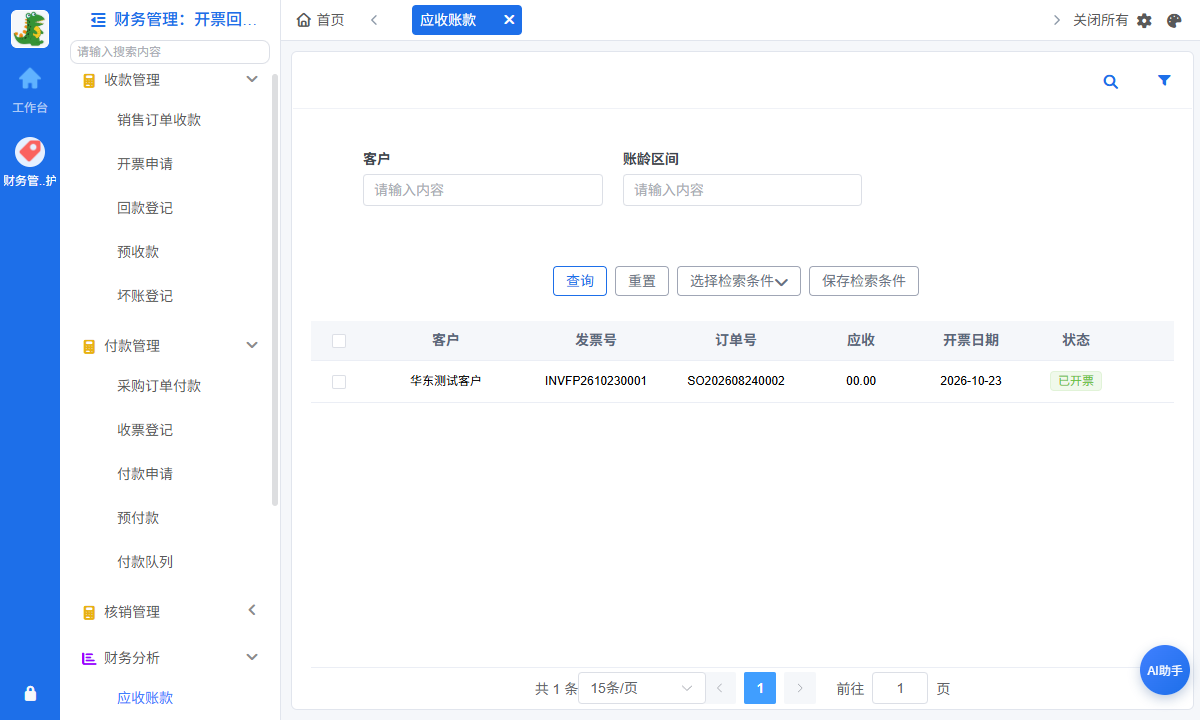Focus the 客户 input field
Image resolution: width=1200 pixels, height=720 pixels.
pos(483,190)
